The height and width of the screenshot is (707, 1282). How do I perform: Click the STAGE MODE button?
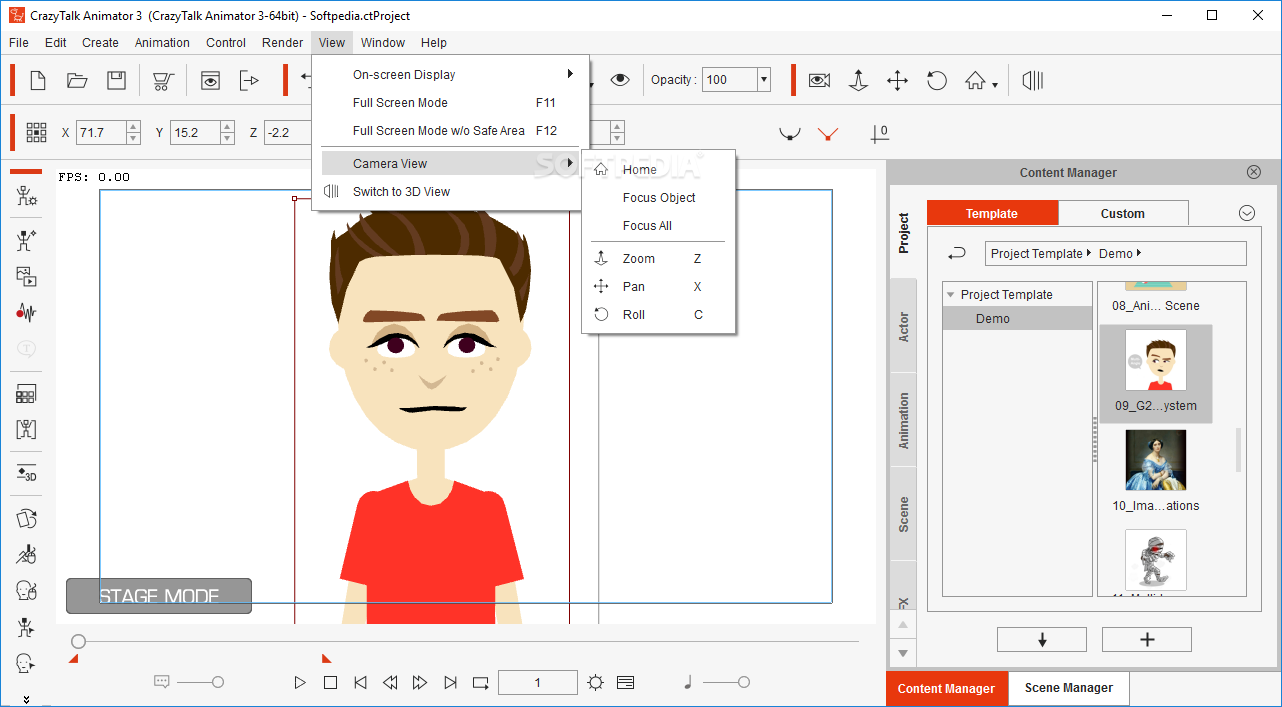(159, 596)
